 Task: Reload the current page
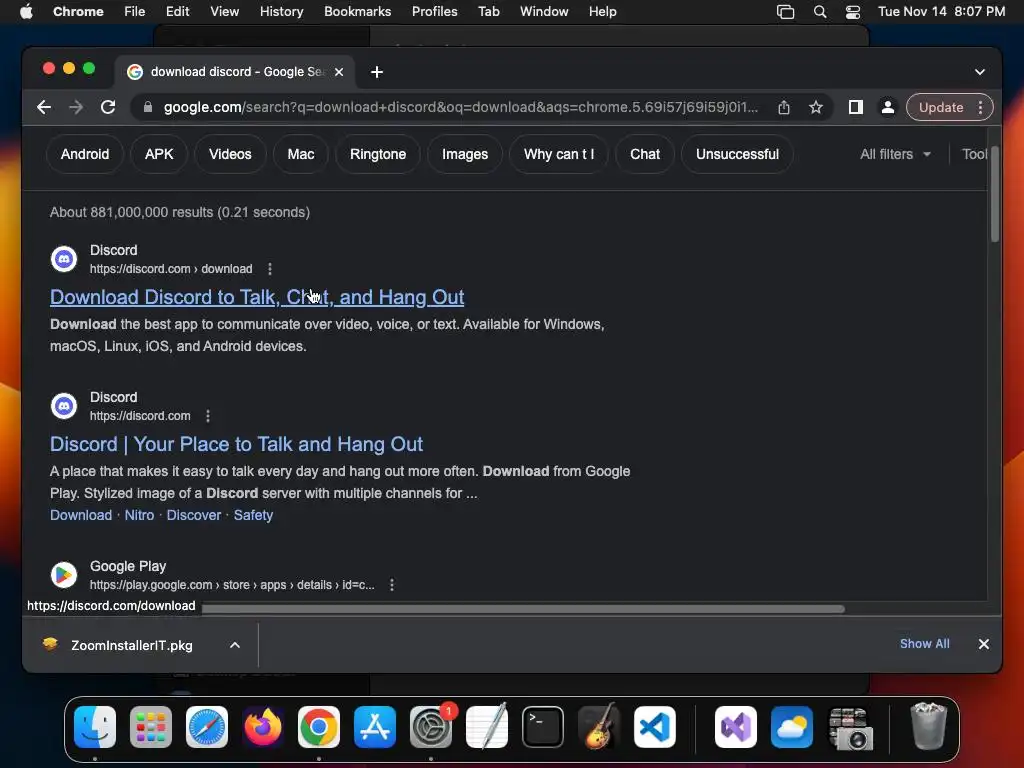click(x=108, y=107)
